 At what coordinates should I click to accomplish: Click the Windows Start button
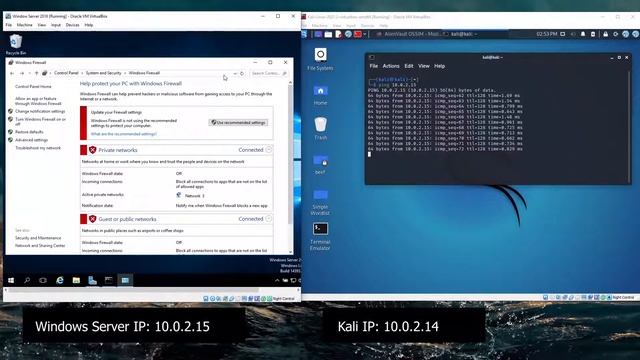click(x=11, y=280)
